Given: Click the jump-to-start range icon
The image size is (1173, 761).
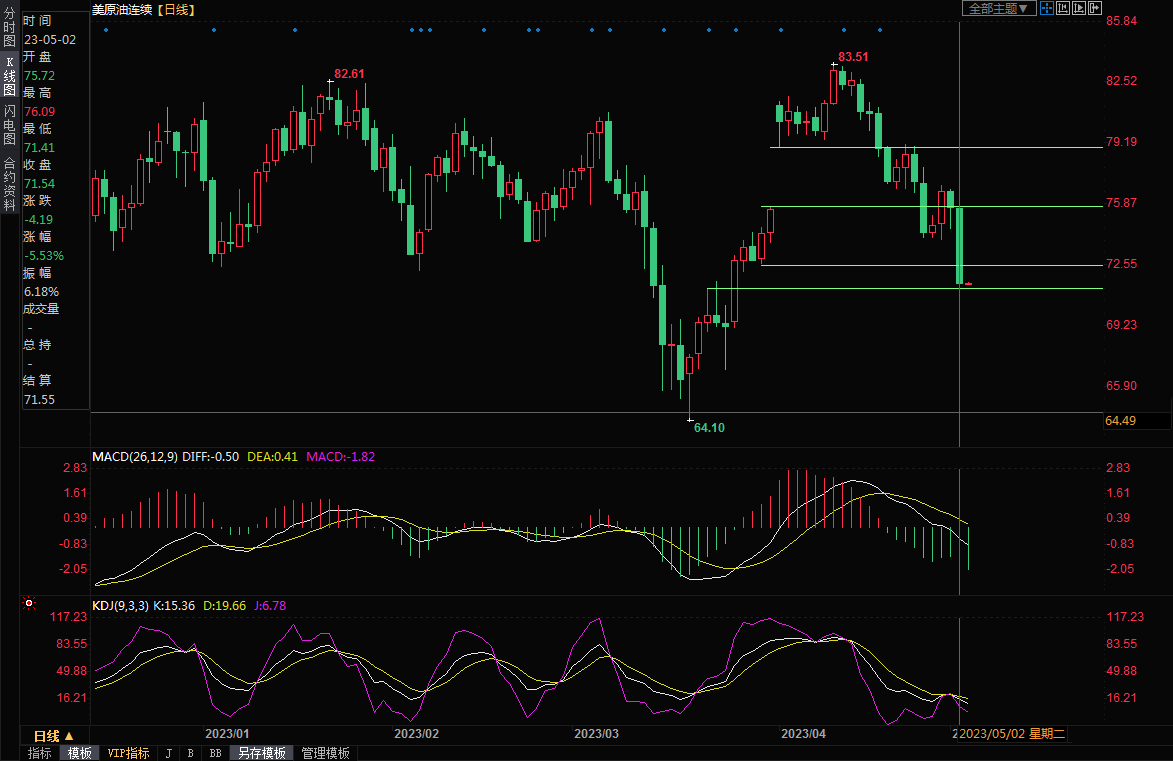Looking at the screenshot, I should coord(1062,8).
